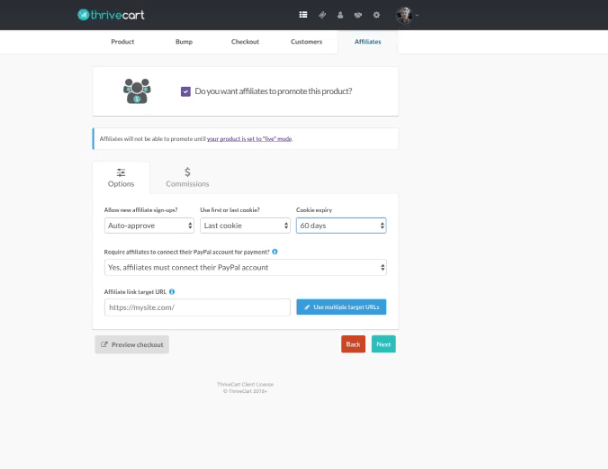Click the 'ThriveCart Client License' footer text
Screen dimensions: 608x469
coord(245,385)
